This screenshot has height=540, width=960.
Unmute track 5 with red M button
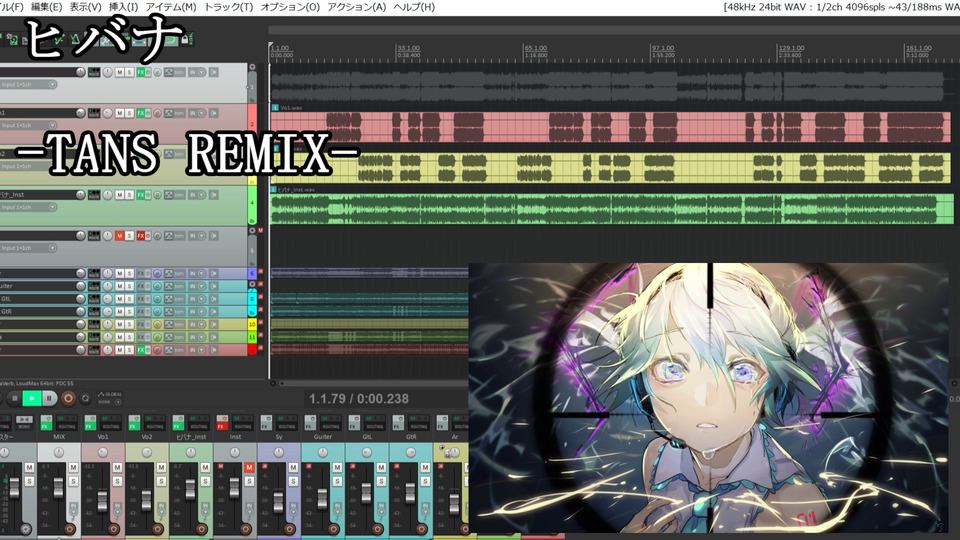120,236
